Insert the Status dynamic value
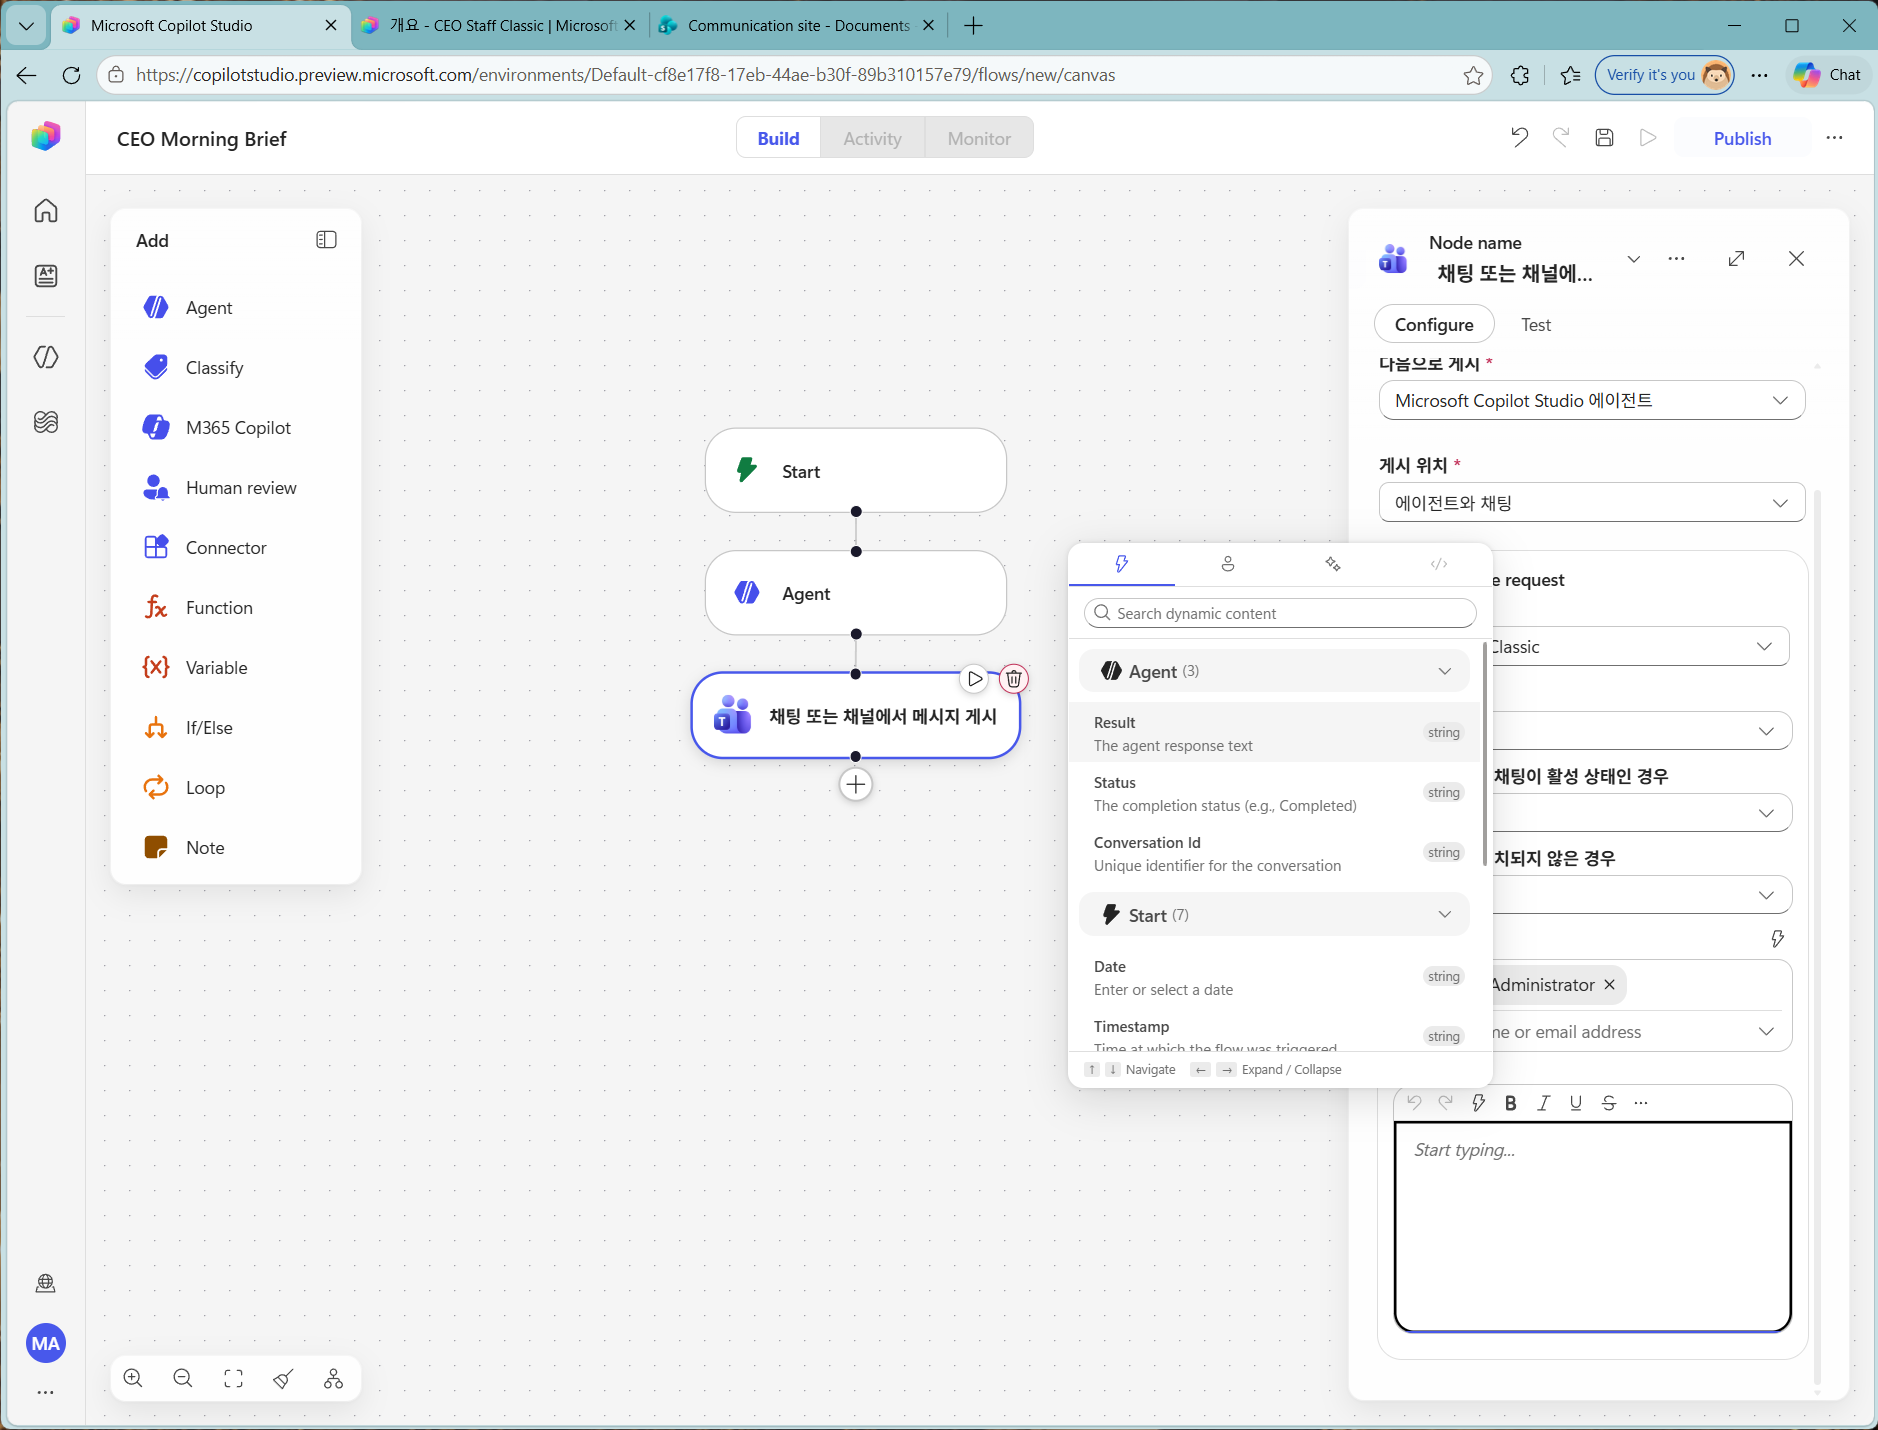The width and height of the screenshot is (1878, 1430). pyautogui.click(x=1274, y=793)
